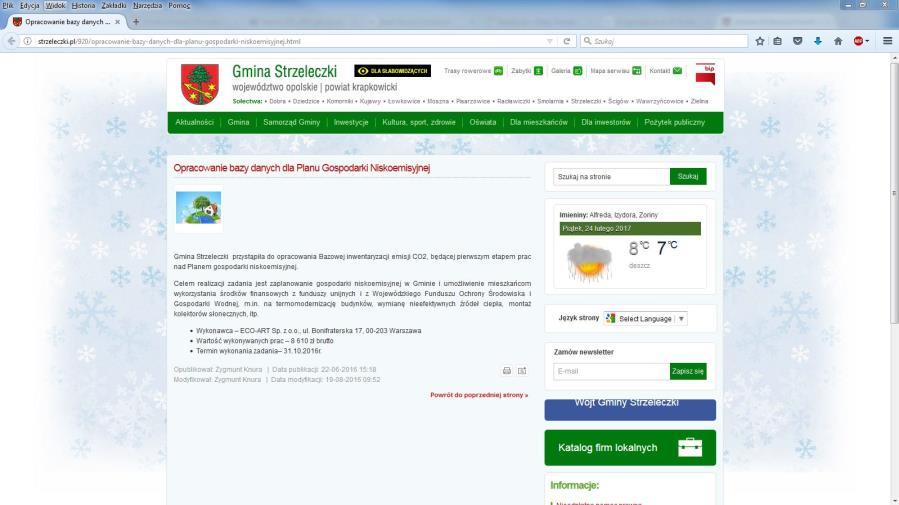This screenshot has height=505, width=899.
Task: Click Powrót do poprzedniej strony link
Action: (x=479, y=395)
